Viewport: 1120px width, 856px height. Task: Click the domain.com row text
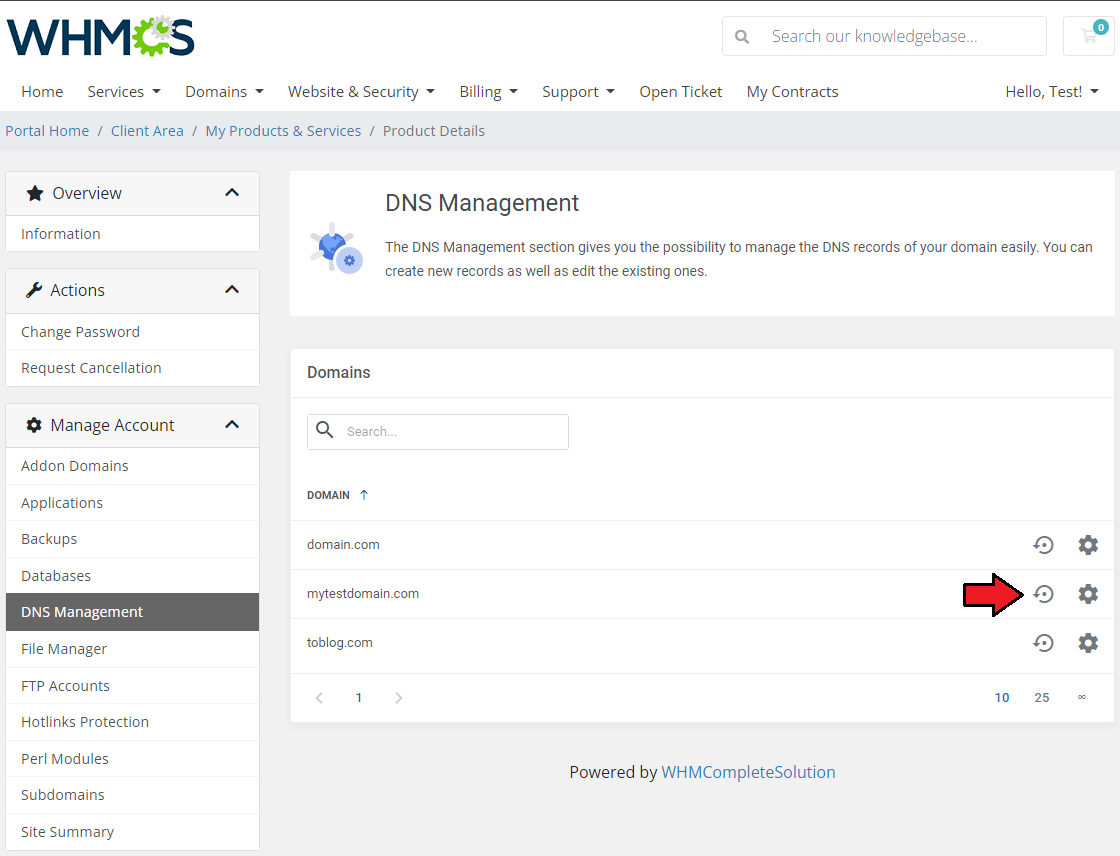click(344, 544)
